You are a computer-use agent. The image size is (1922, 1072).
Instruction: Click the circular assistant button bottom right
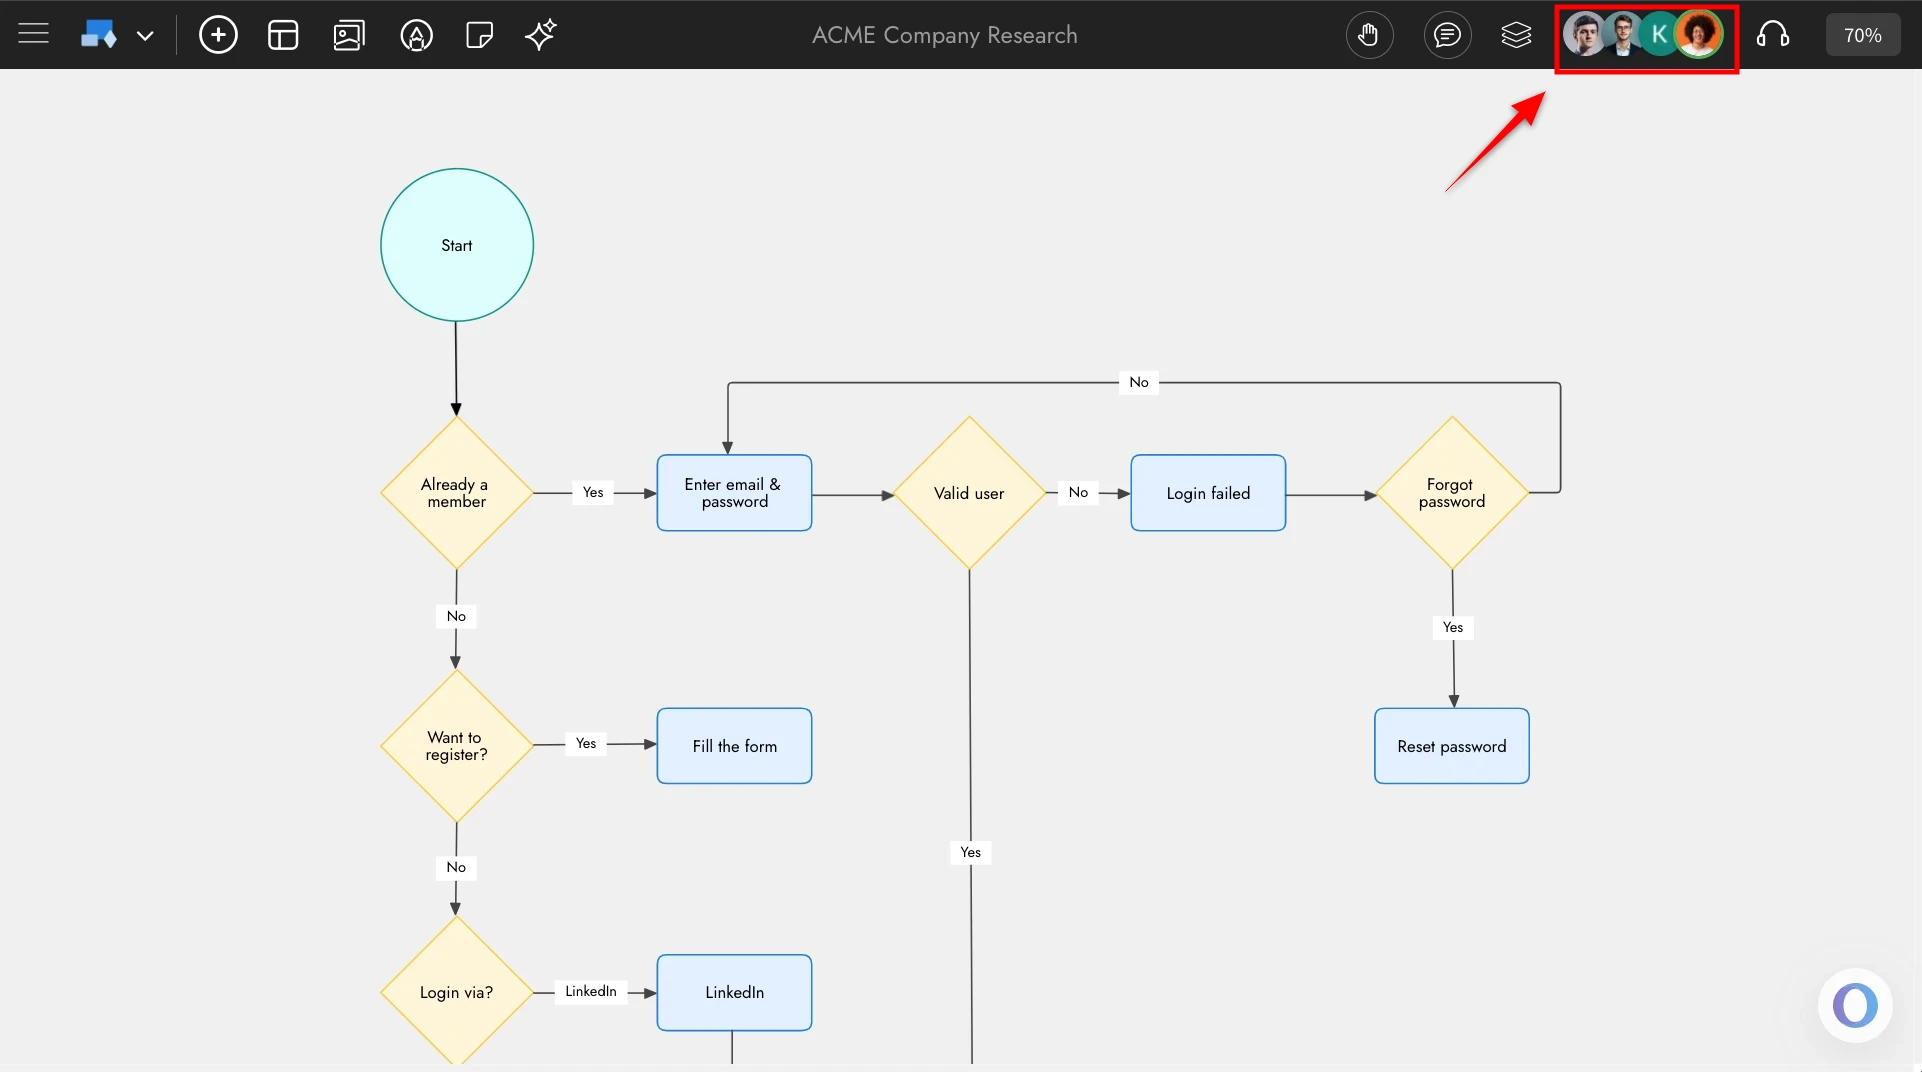(1855, 1005)
